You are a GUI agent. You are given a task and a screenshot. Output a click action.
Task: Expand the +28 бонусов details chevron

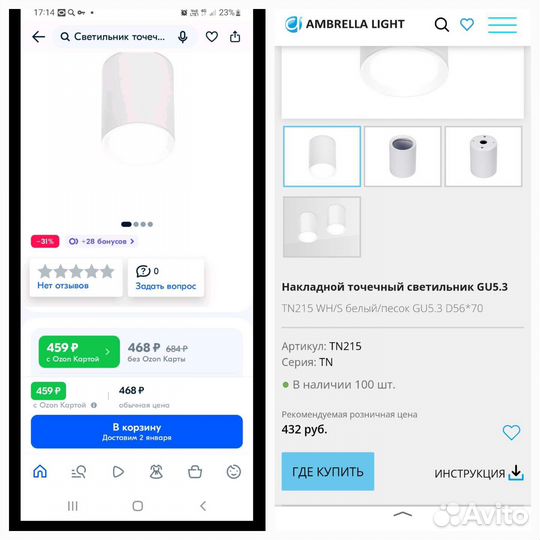pyautogui.click(x=132, y=241)
